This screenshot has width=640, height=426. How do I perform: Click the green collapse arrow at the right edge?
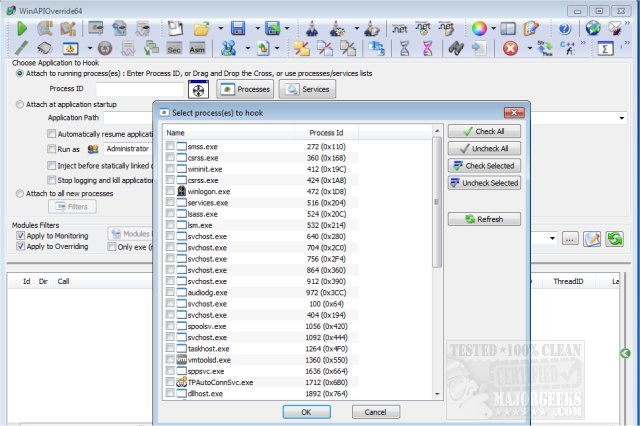625,353
